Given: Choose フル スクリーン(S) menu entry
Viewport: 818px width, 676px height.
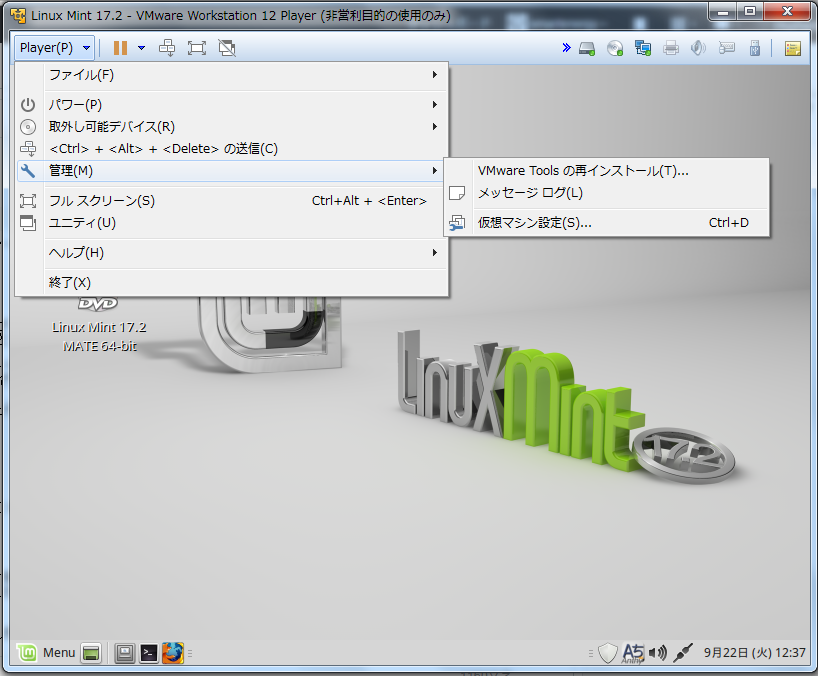Looking at the screenshot, I should [x=232, y=201].
